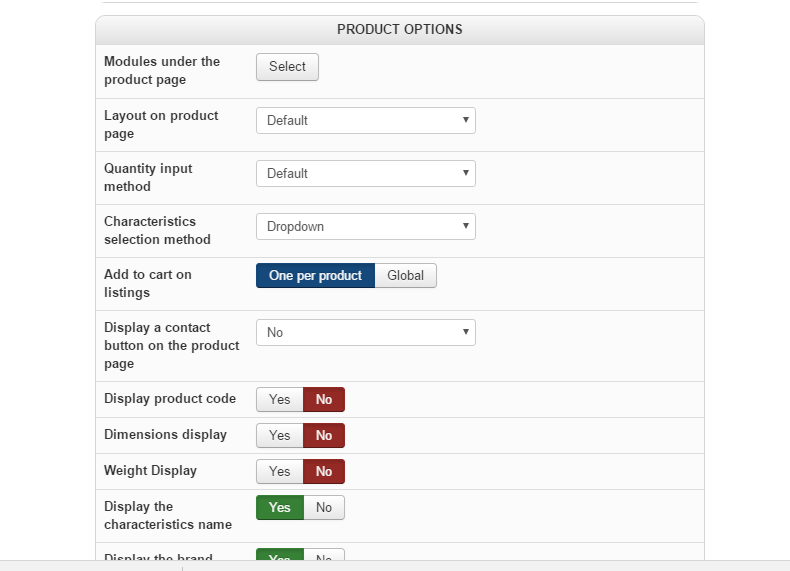
Task: Open Characteristics selection method dropdown
Action: [x=365, y=227]
